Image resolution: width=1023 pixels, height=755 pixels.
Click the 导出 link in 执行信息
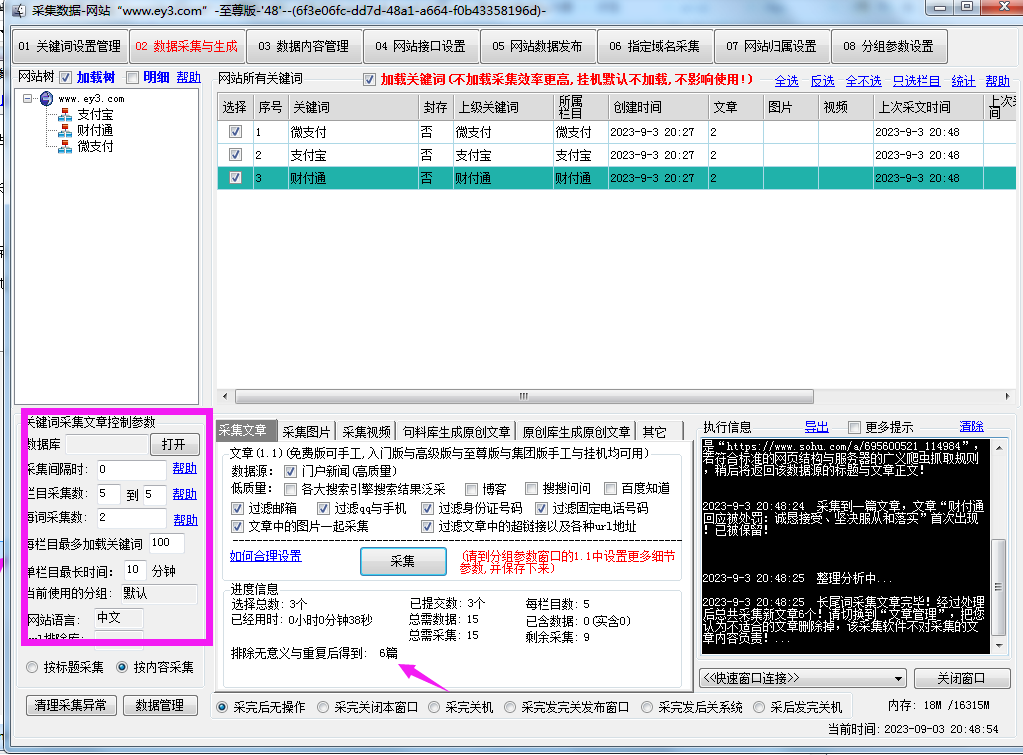click(817, 427)
